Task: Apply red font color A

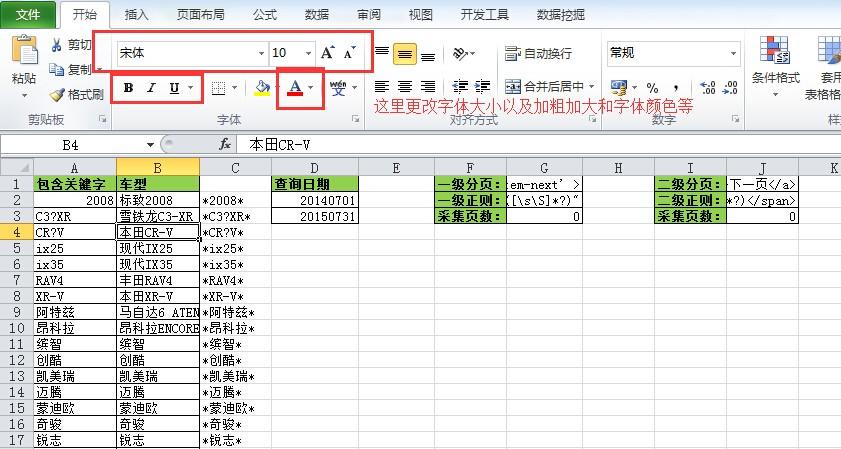Action: click(295, 87)
